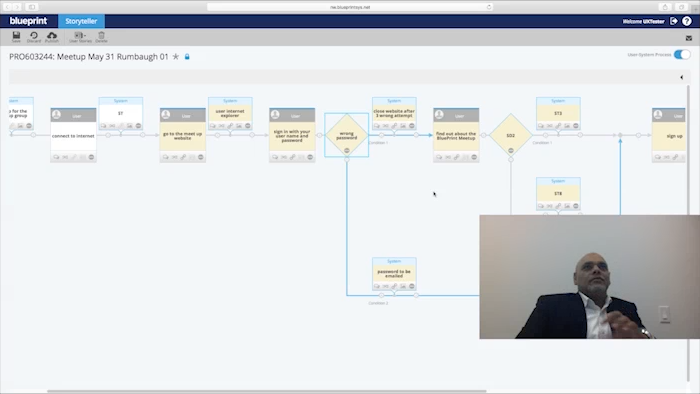
Task: Click the browser address bar
Action: pos(350,7)
